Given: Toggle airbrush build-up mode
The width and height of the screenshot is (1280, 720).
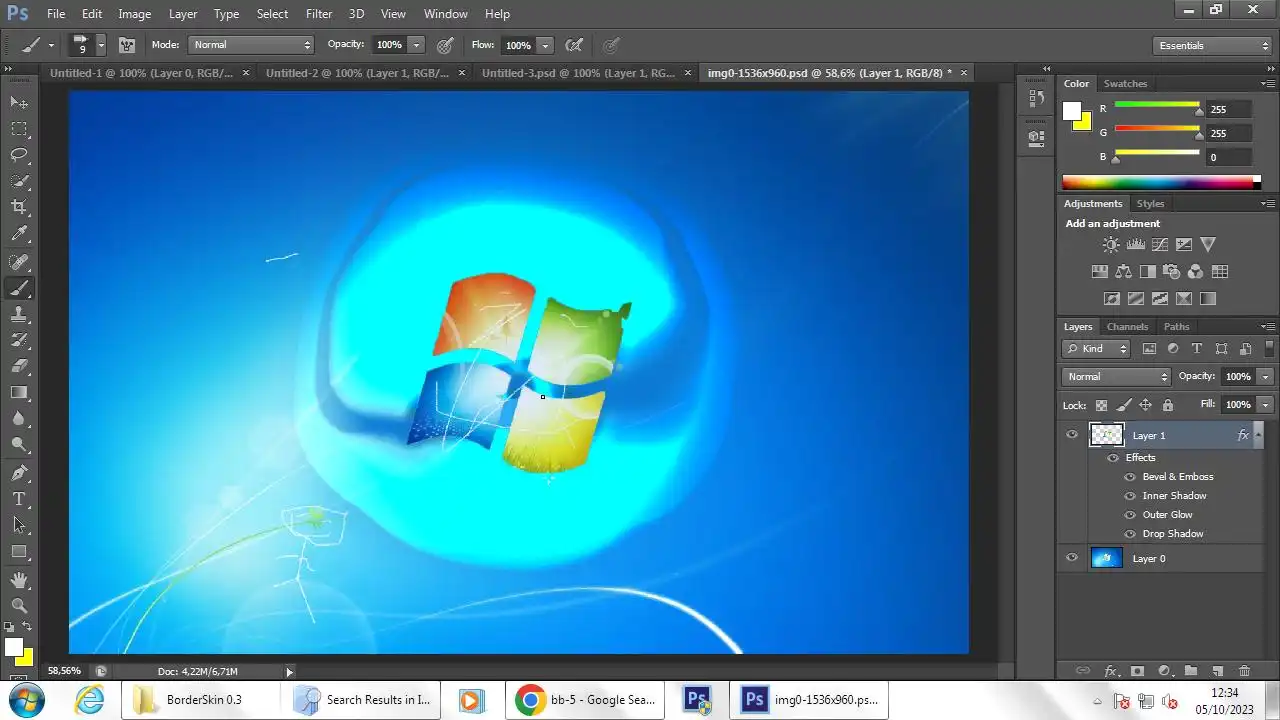Looking at the screenshot, I should 574,45.
